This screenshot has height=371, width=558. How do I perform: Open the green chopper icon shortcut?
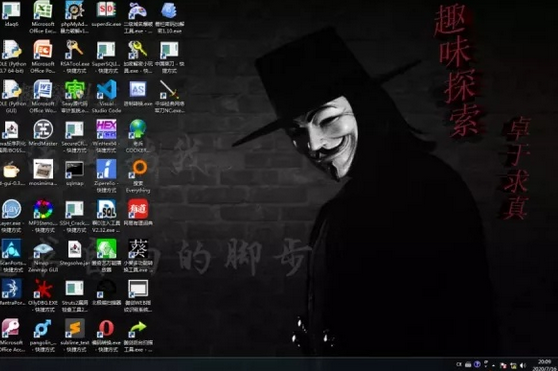click(x=106, y=256)
